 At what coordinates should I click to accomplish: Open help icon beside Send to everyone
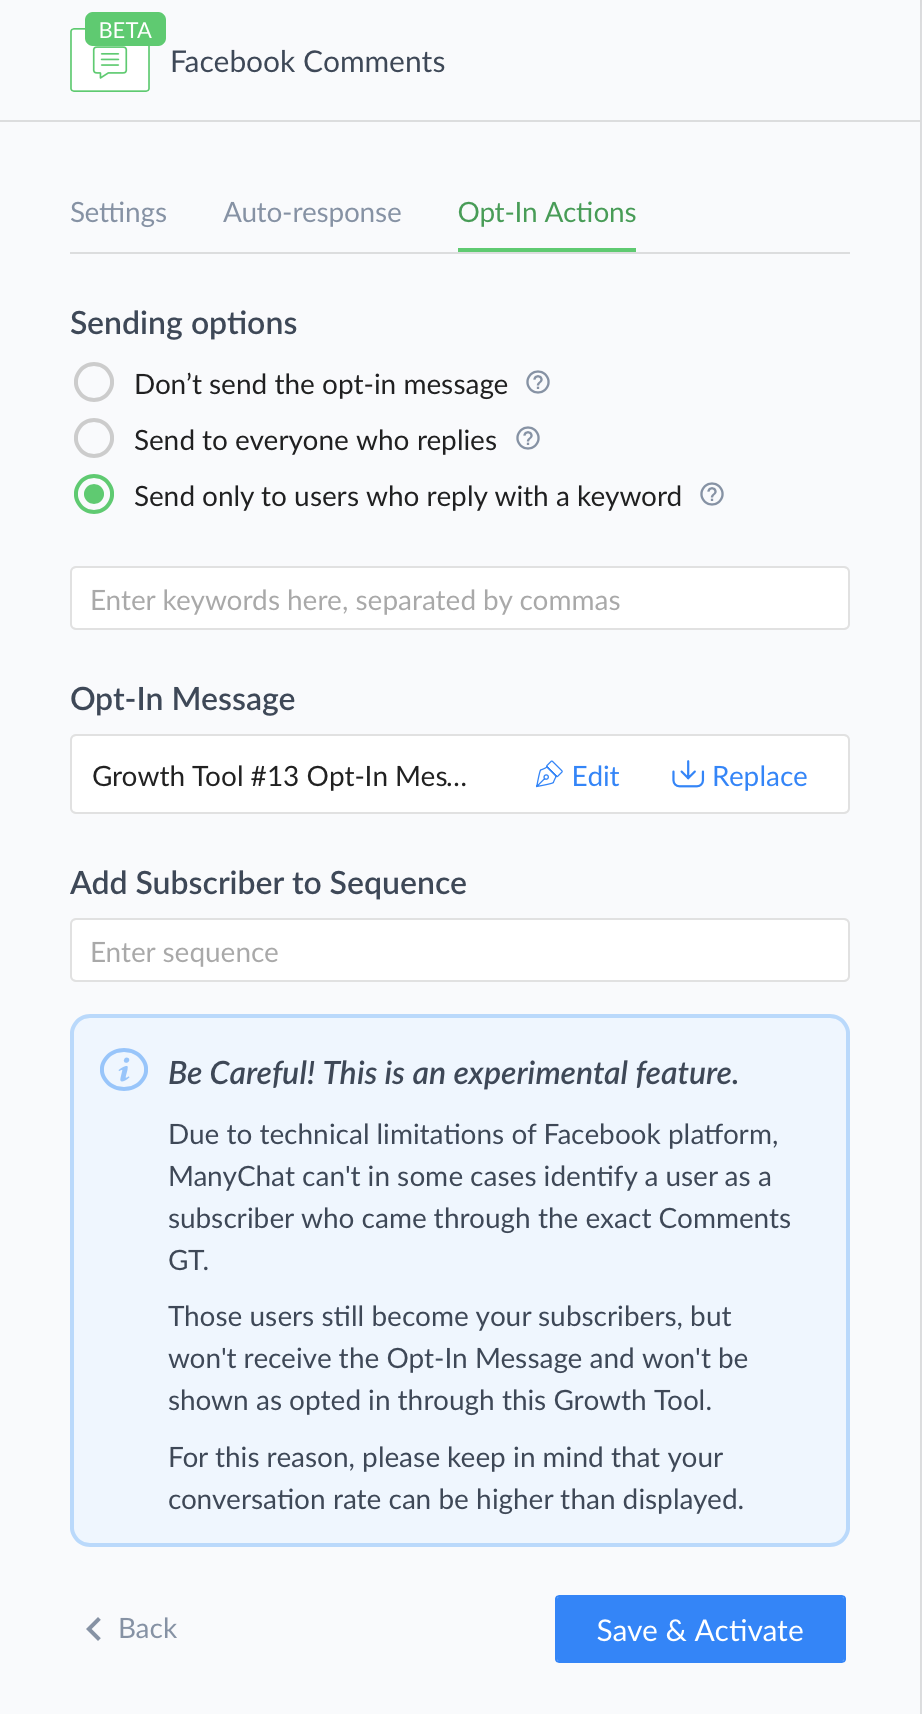[528, 439]
